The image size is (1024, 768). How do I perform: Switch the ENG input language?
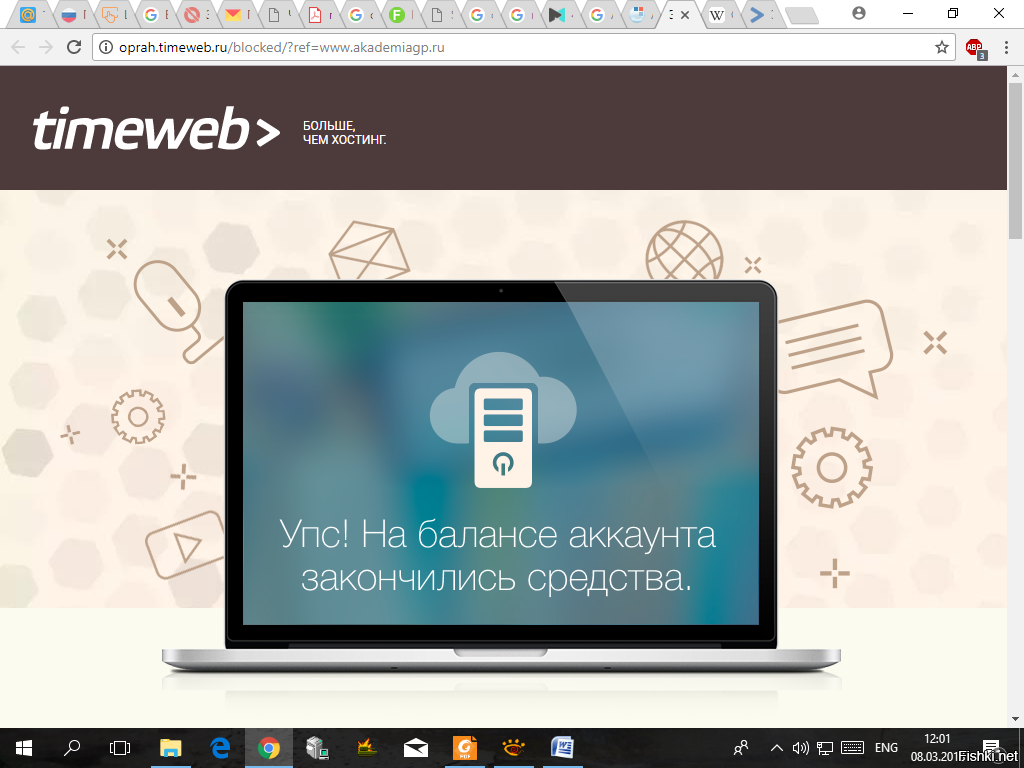point(886,748)
